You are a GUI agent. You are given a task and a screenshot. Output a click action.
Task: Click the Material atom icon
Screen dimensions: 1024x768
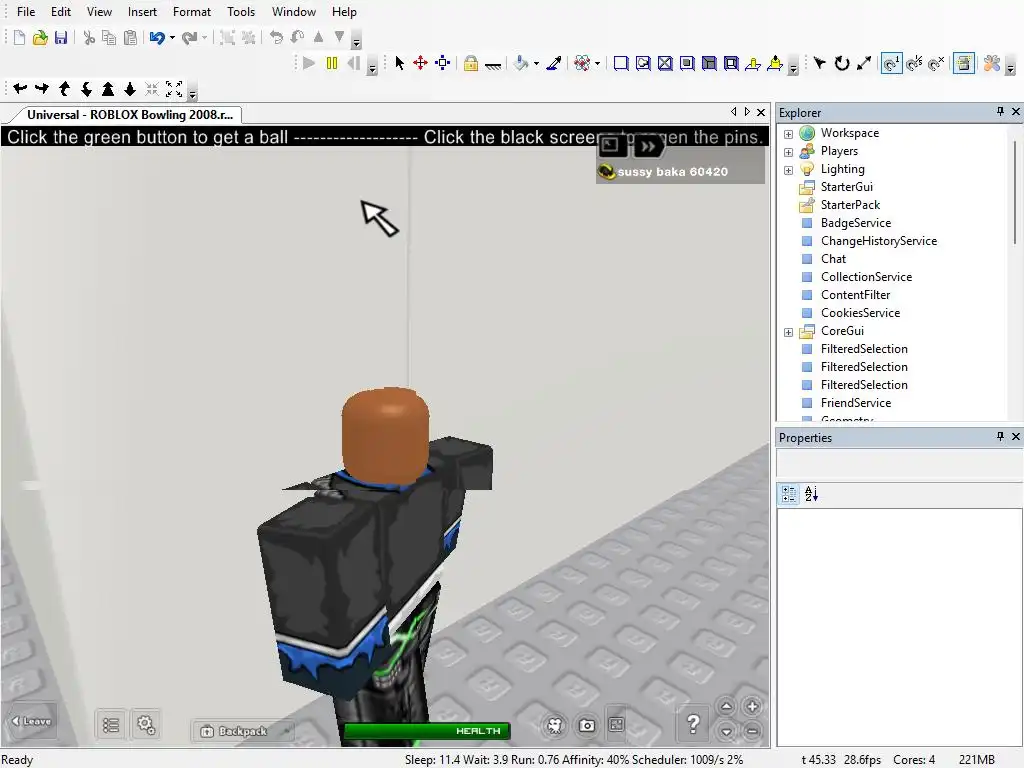582,63
